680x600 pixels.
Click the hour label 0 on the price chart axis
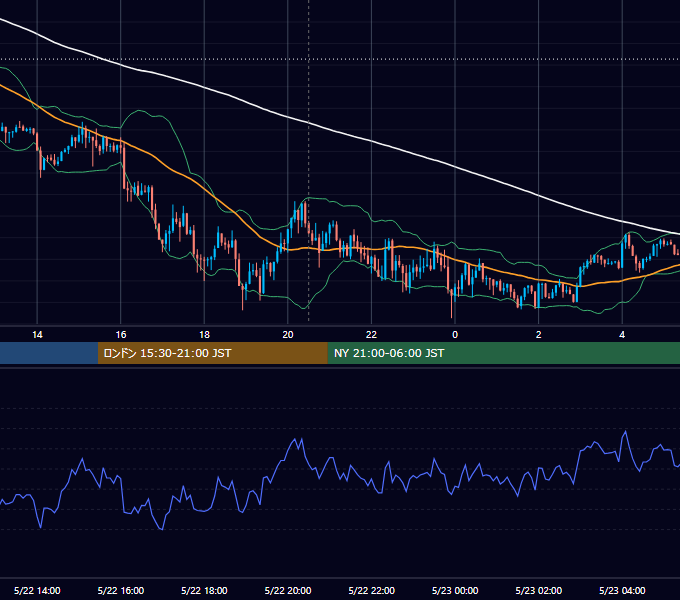point(455,335)
